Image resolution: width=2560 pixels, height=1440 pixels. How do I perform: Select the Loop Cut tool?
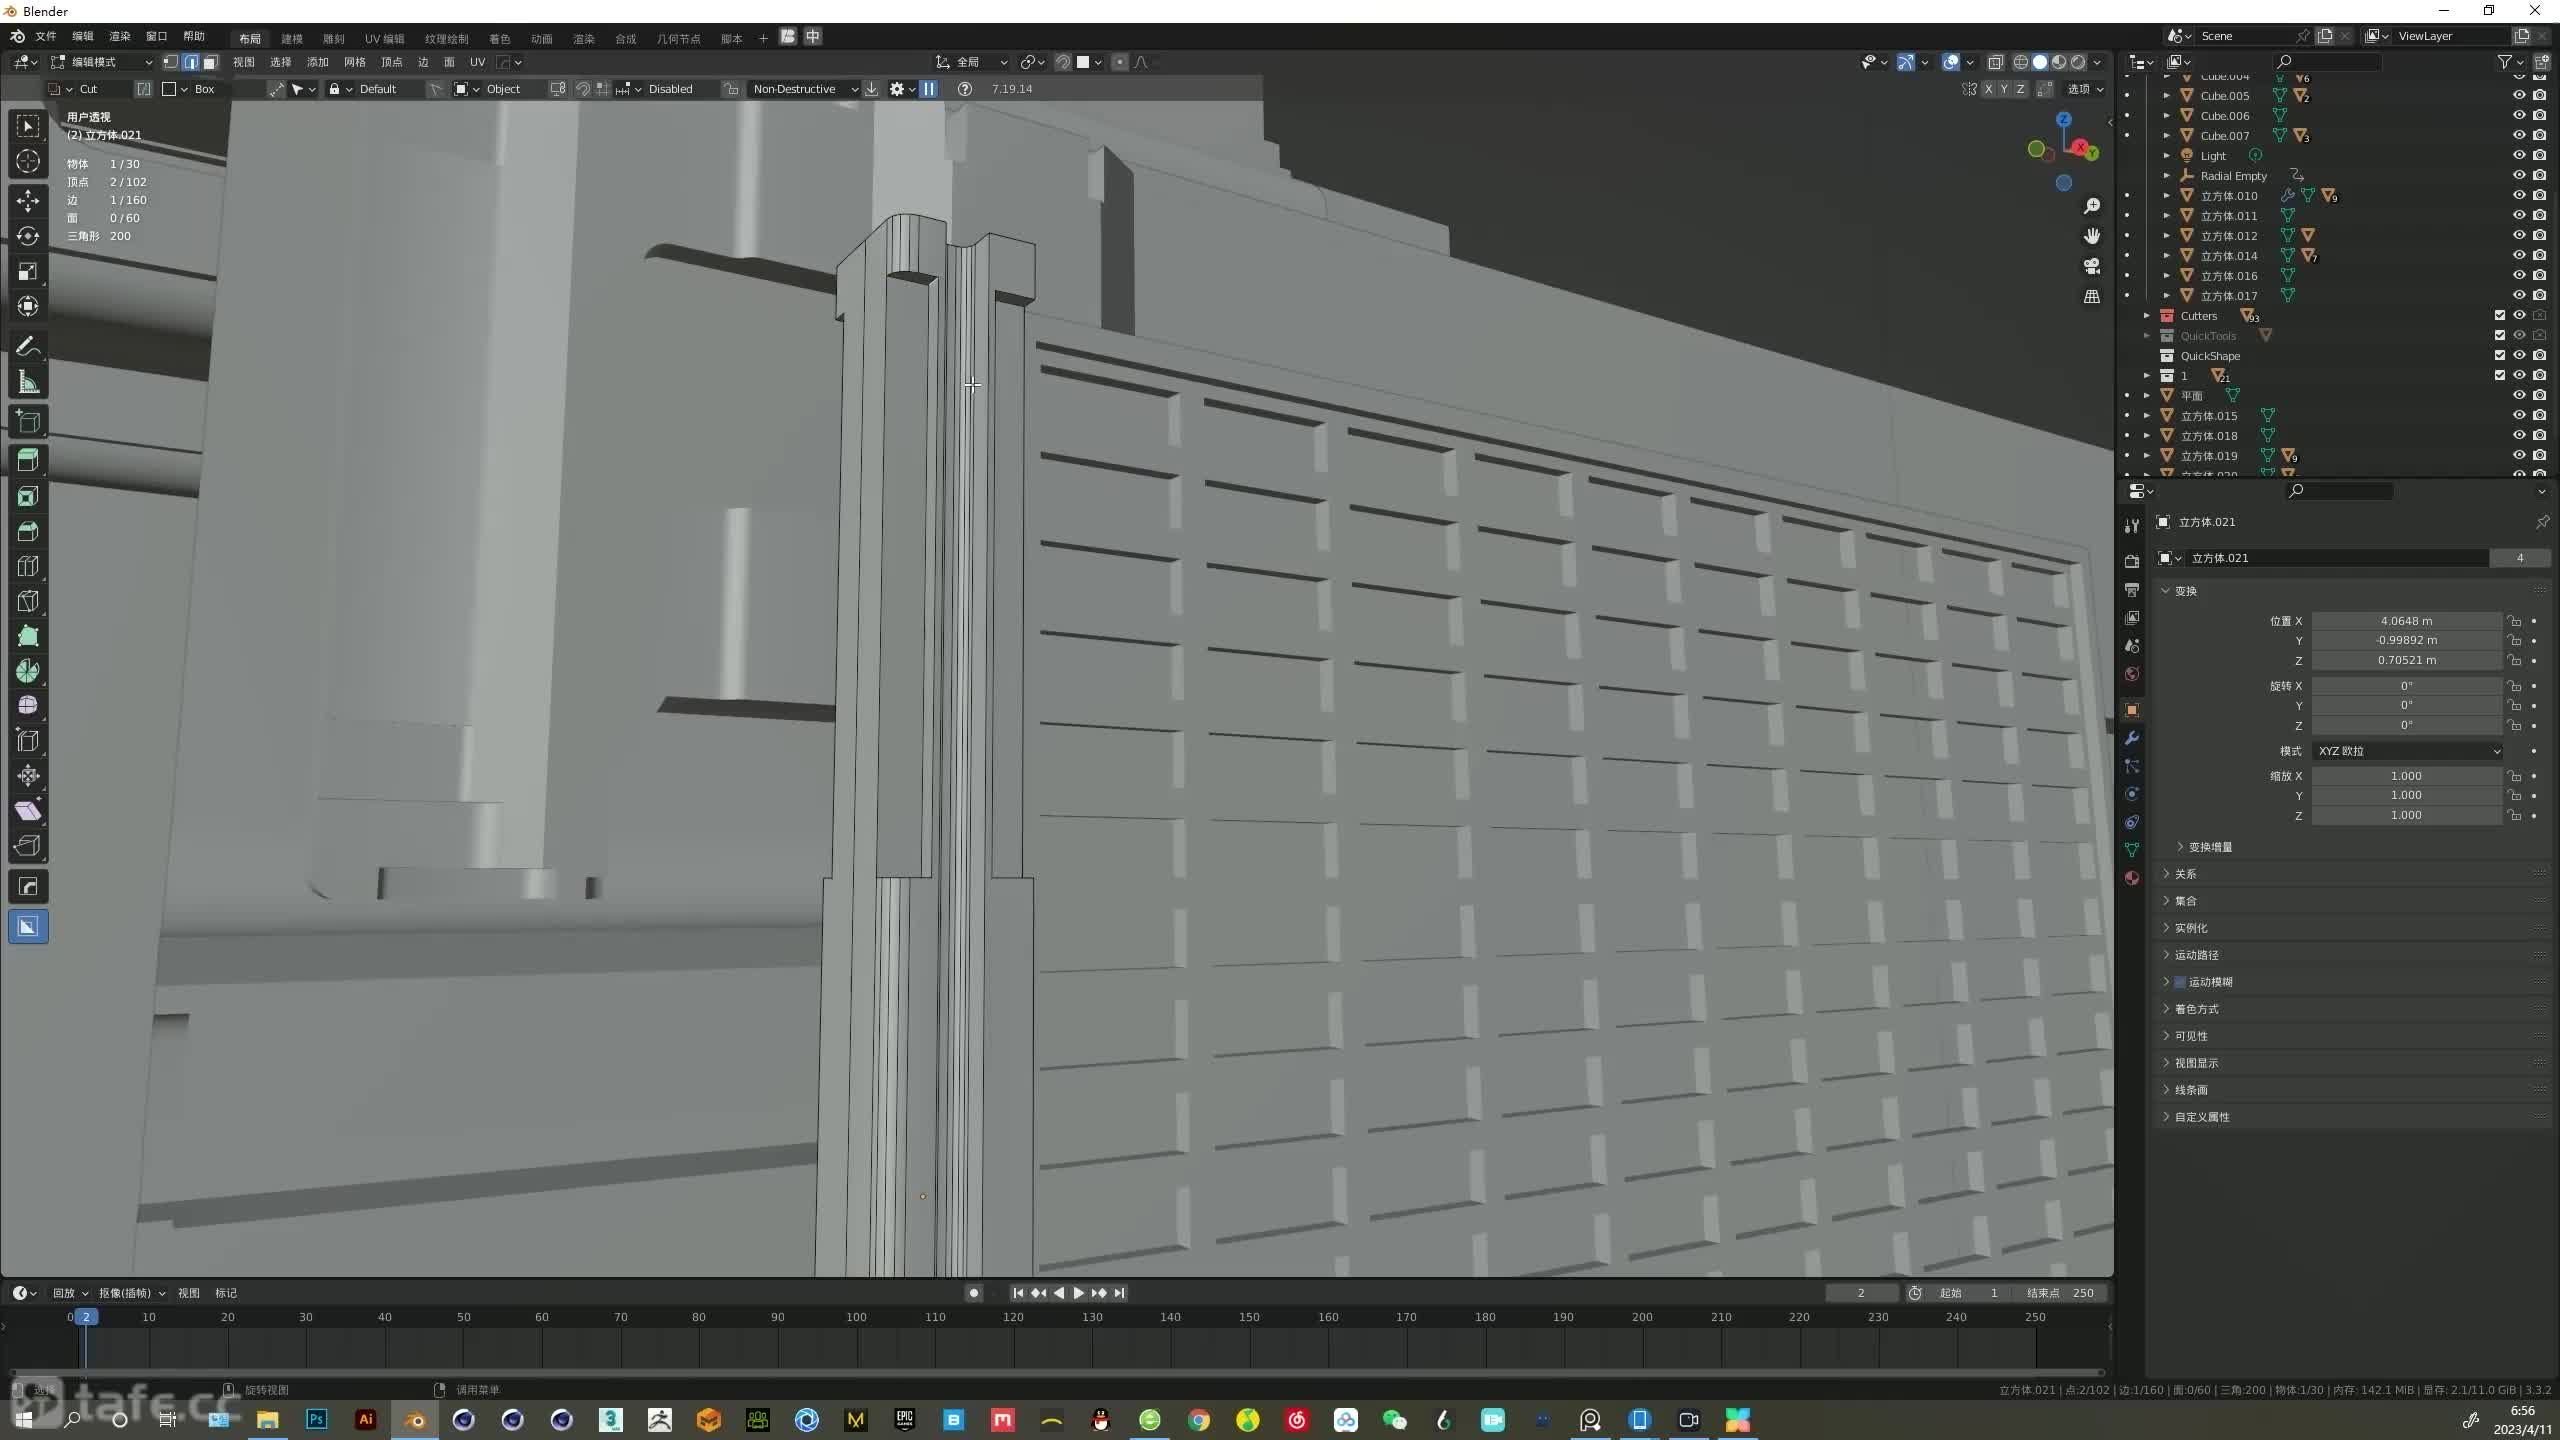coord(28,566)
